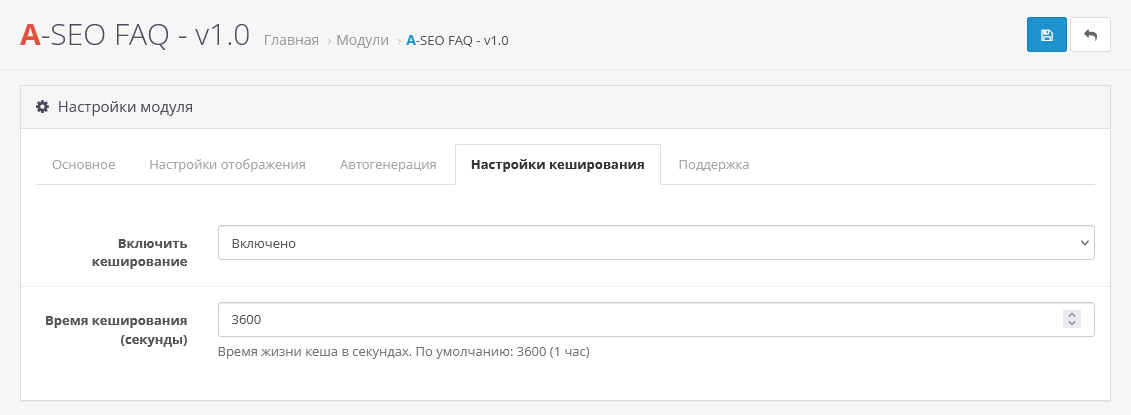Select the Автогенерация tab

388,165
